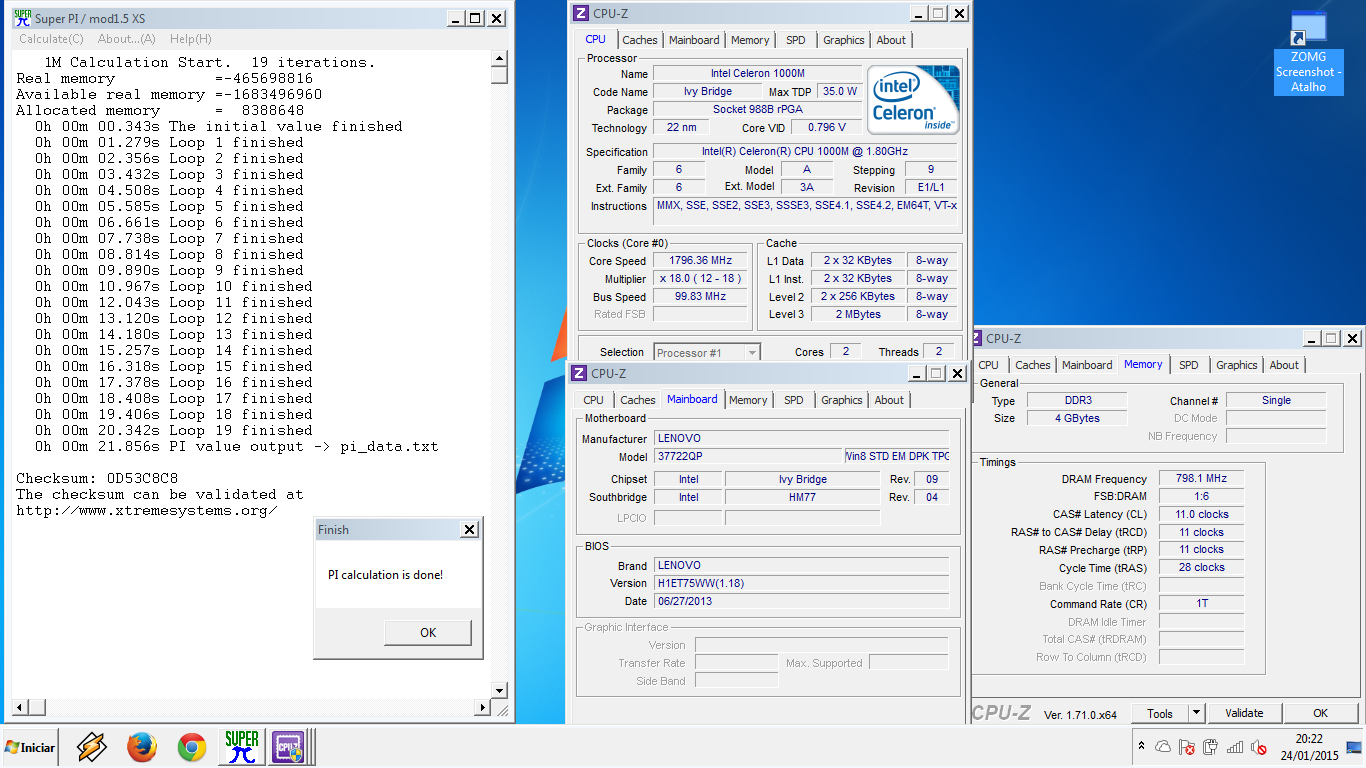Click Super PI vertical scrollbar down arrow
Viewport: 1366px width, 768px height.
(499, 690)
